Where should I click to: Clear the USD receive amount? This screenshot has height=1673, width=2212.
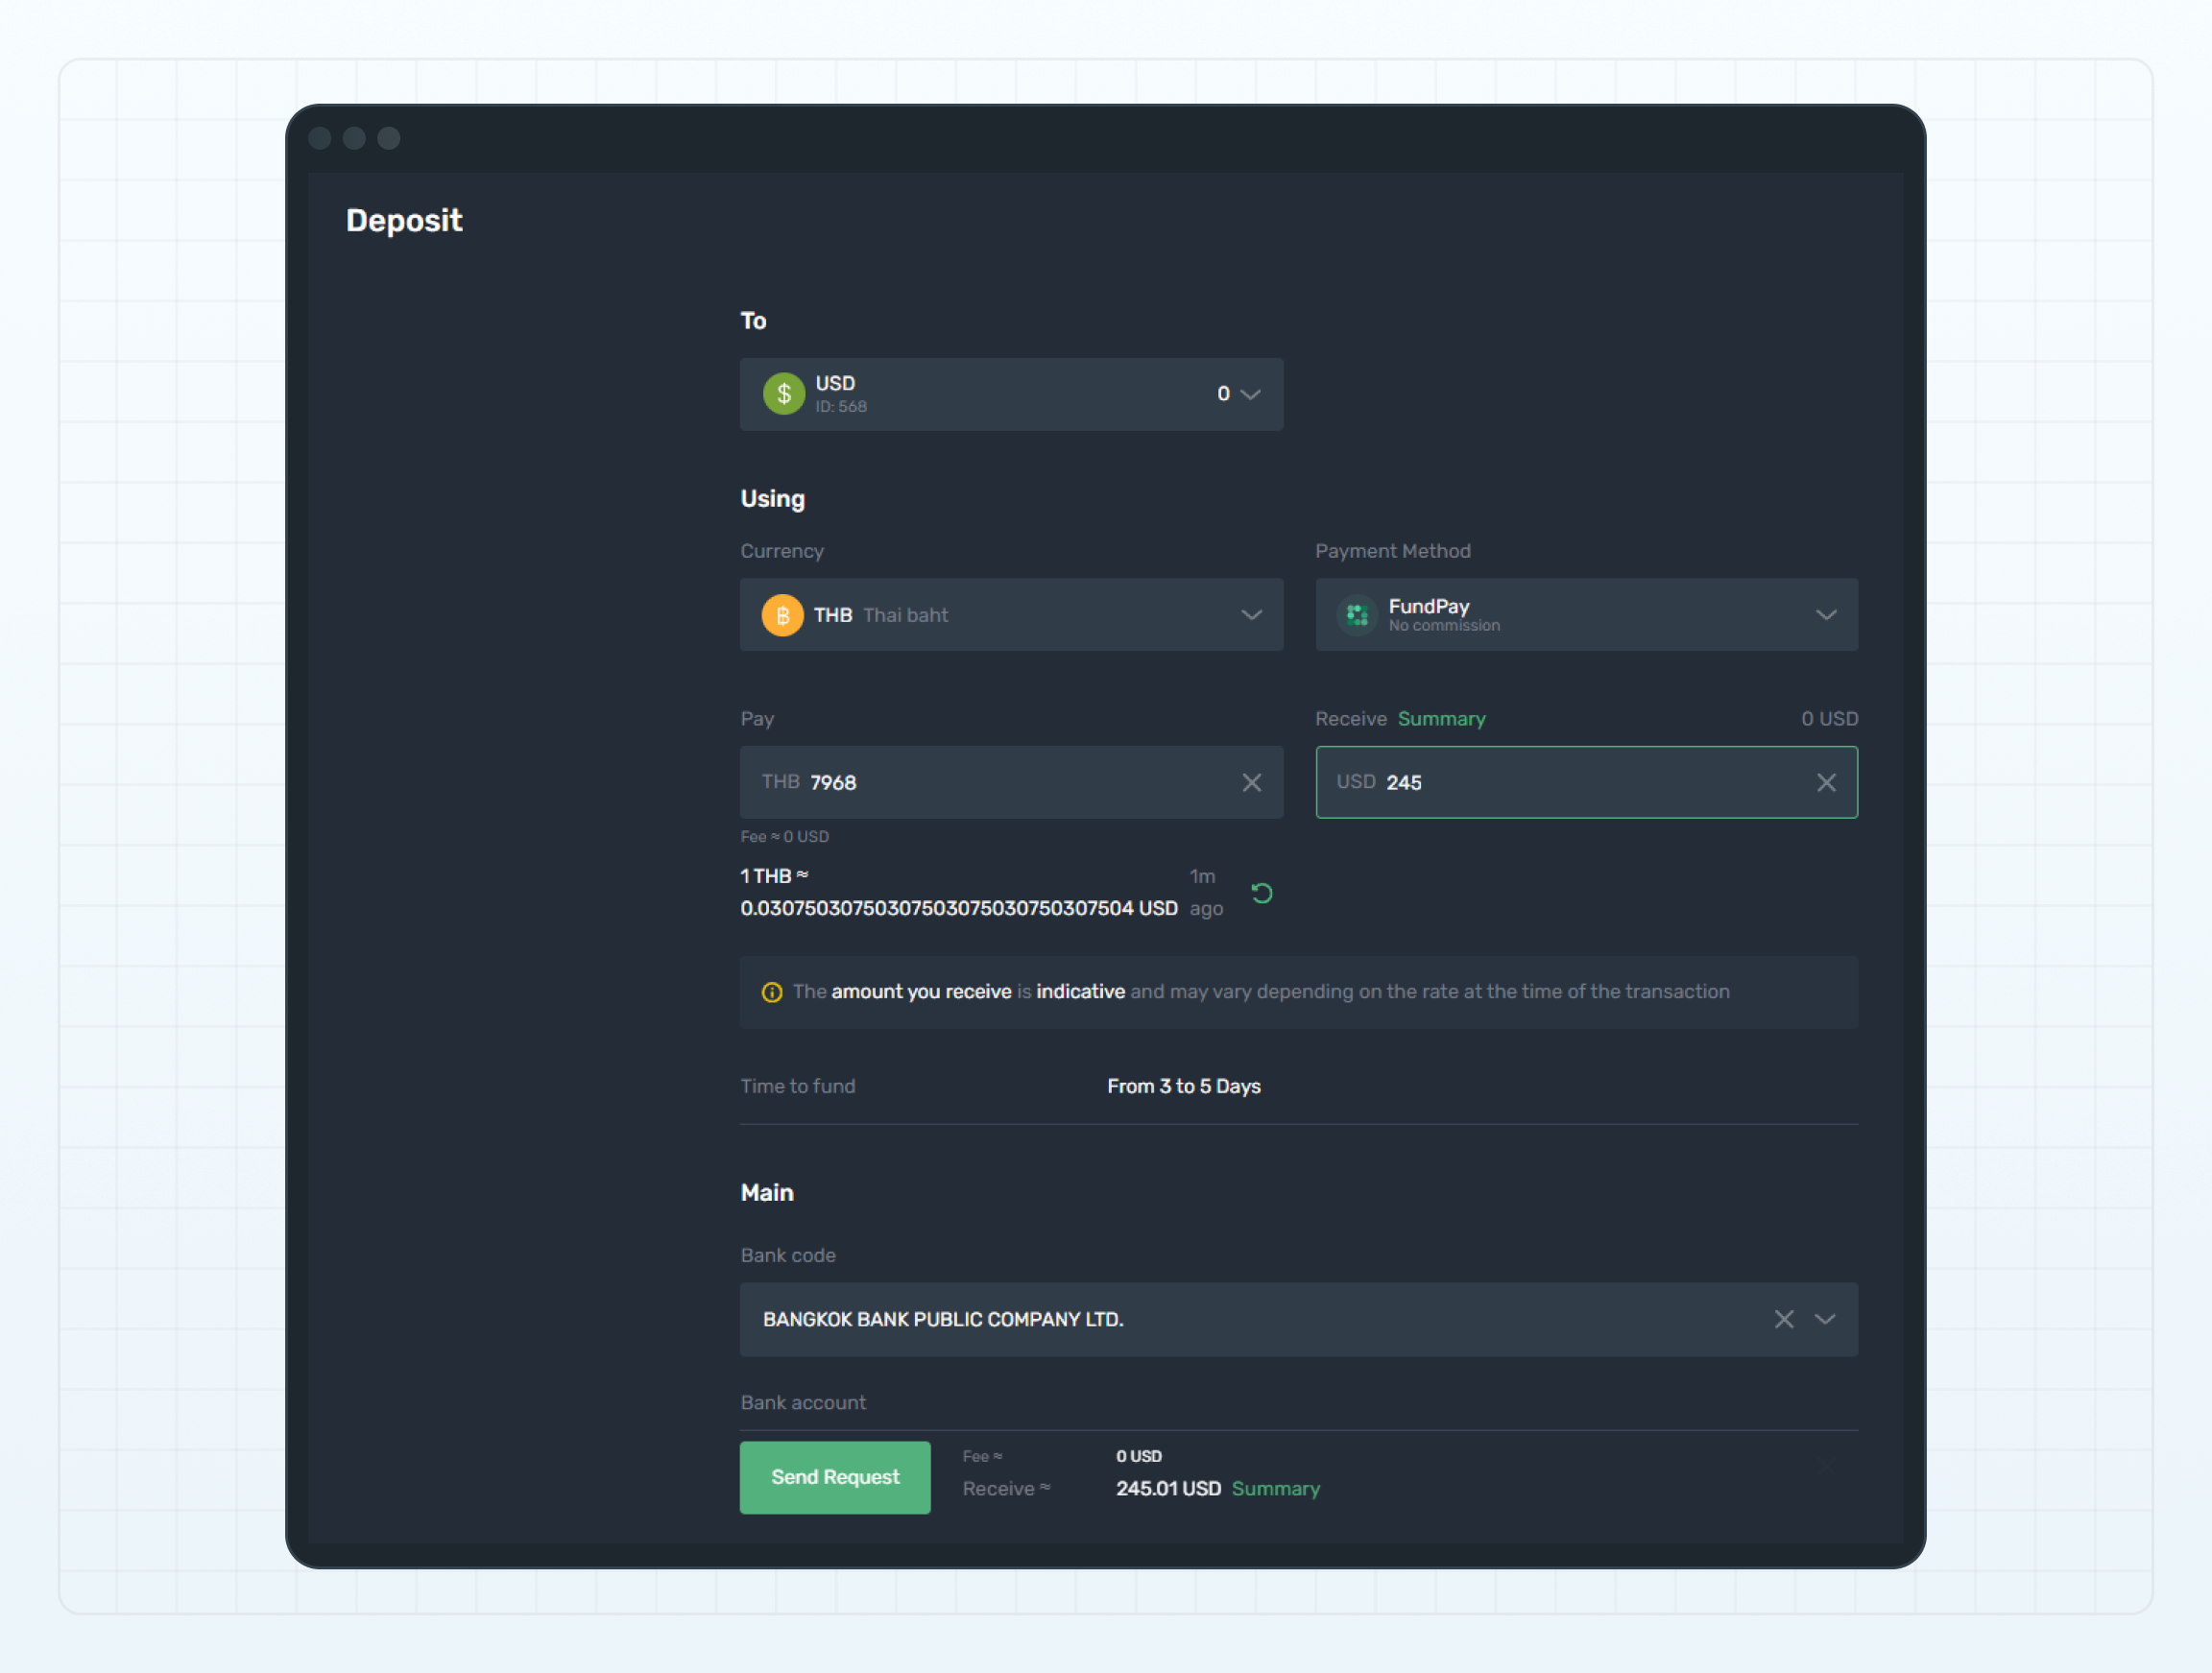(1825, 782)
